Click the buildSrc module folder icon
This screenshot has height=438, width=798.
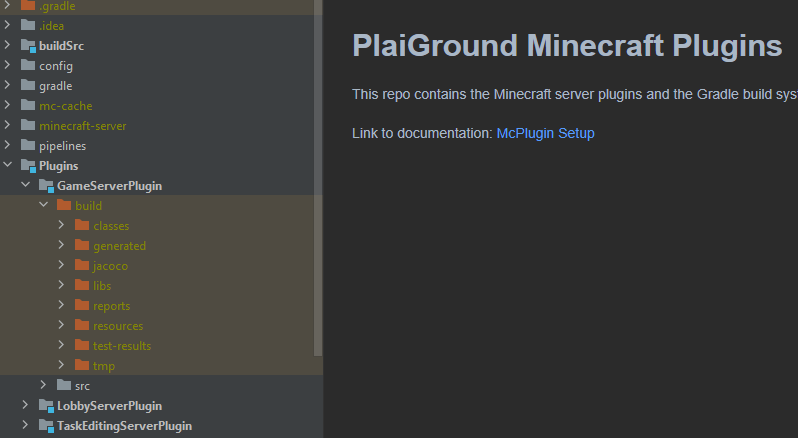[28, 46]
